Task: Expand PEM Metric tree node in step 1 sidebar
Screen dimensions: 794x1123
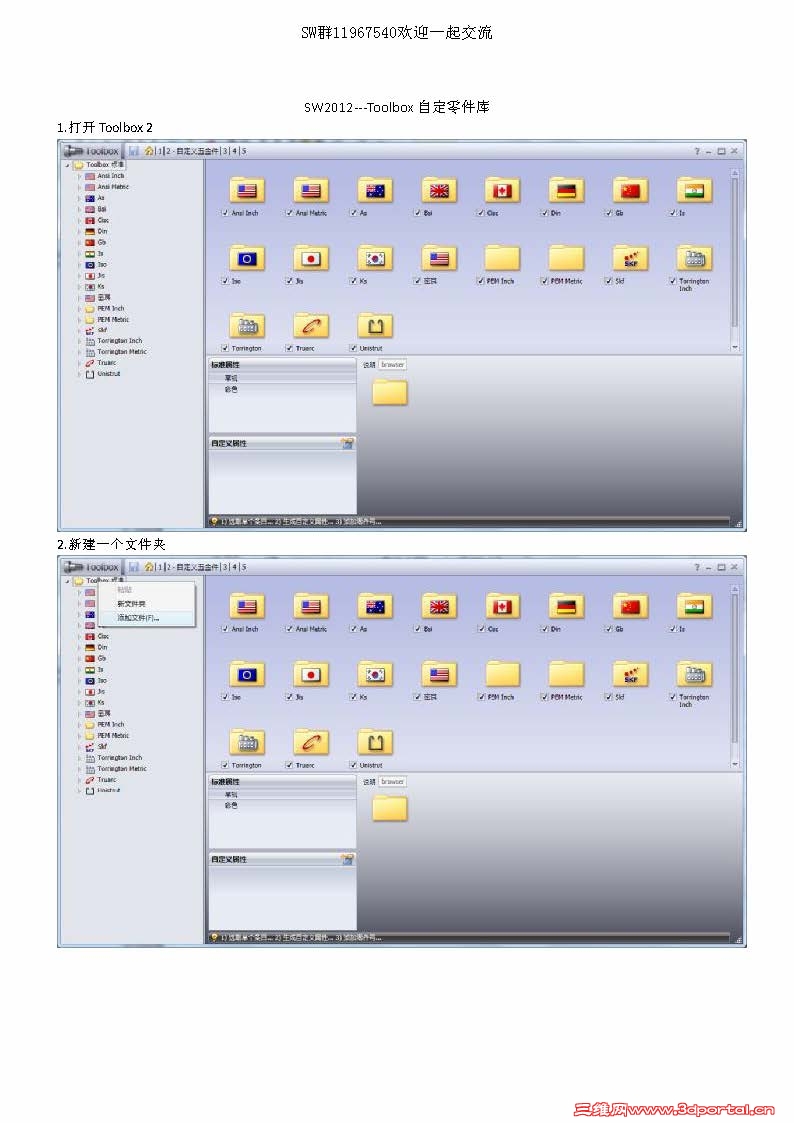Action: click(79, 319)
